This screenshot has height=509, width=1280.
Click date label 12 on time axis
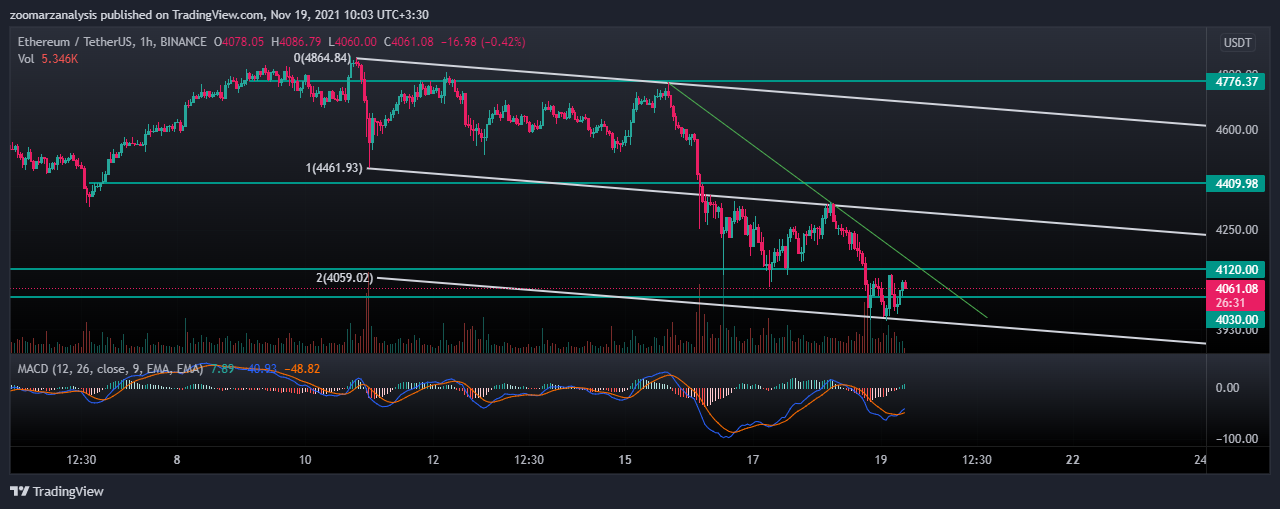pos(433,460)
